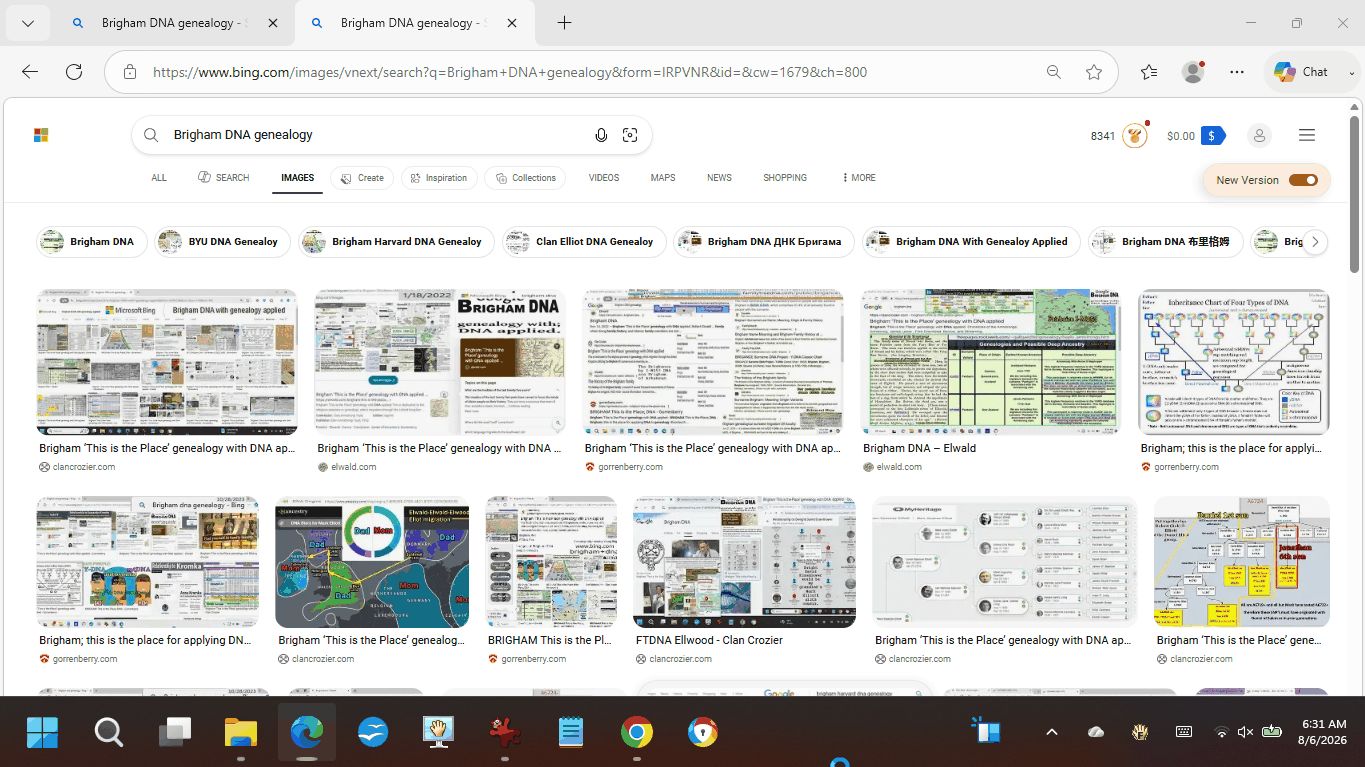Screen dimensions: 1365x767
Task: Open the Edge profile icon
Action: (x=1193, y=72)
